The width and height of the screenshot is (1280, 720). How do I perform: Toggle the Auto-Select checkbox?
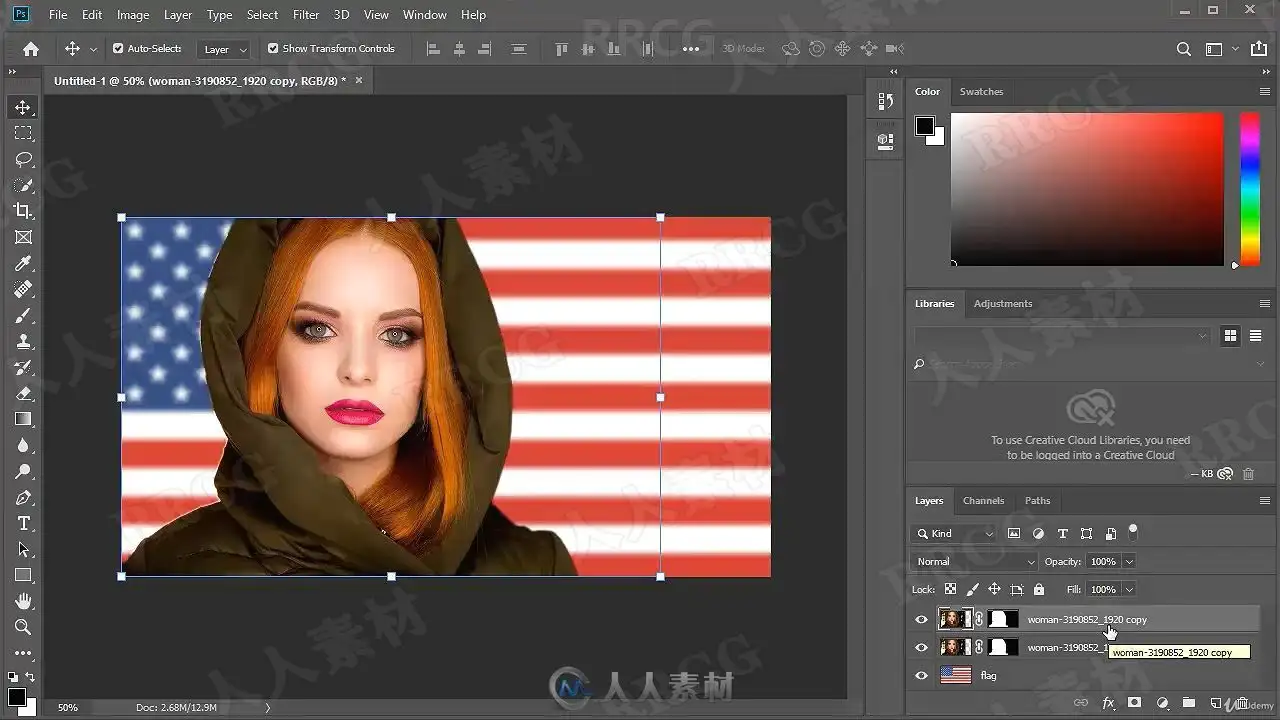pyautogui.click(x=118, y=48)
